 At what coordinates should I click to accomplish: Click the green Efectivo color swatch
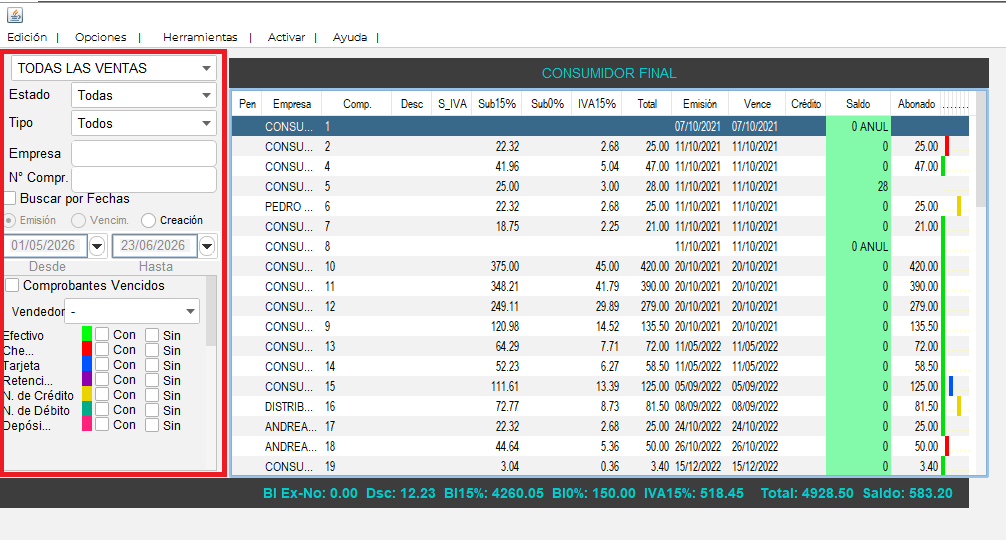[x=87, y=334]
